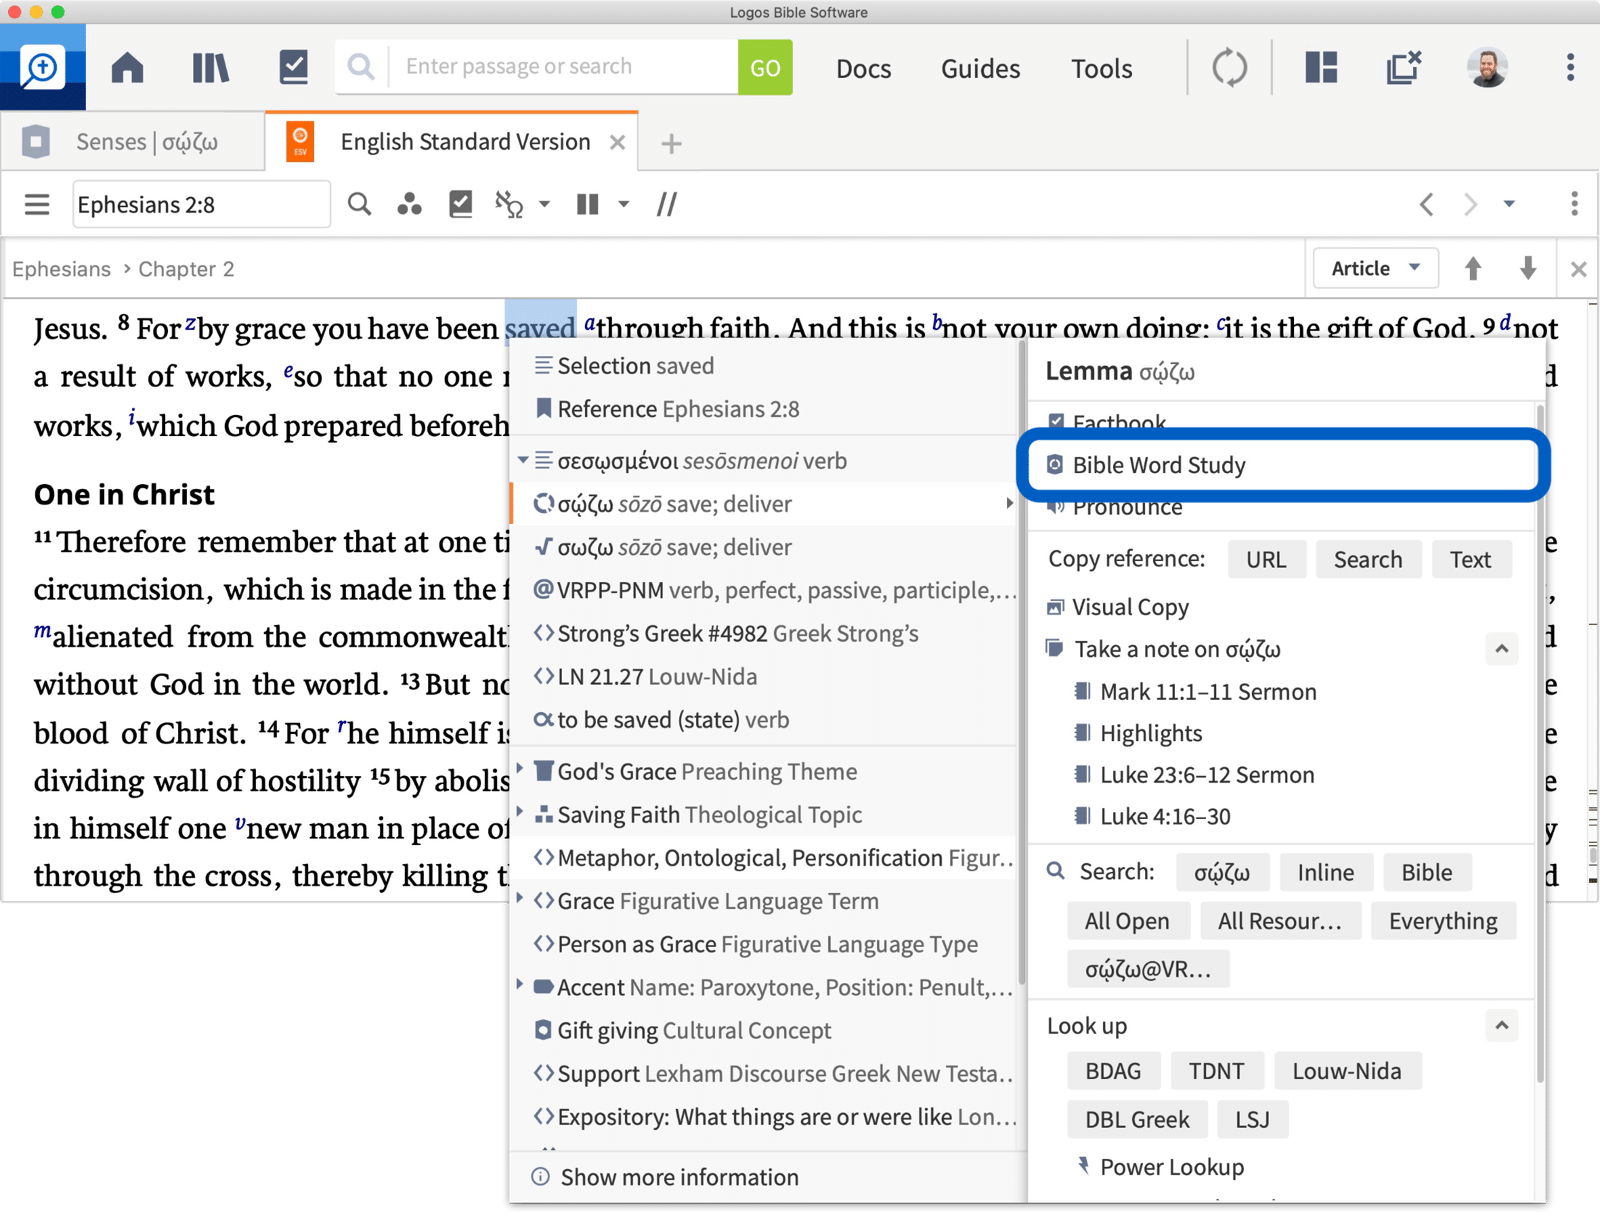The width and height of the screenshot is (1600, 1215).
Task: Look up in BDAG
Action: click(x=1113, y=1071)
